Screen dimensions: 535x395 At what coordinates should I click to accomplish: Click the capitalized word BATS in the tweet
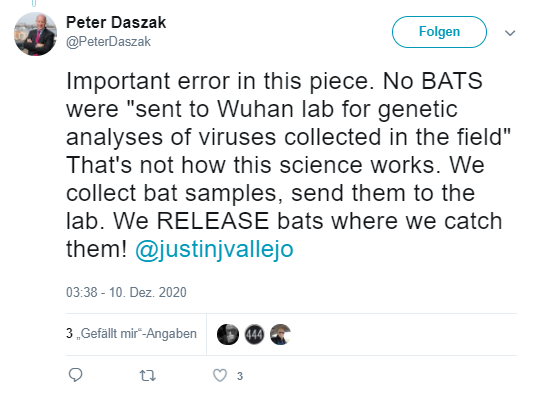(452, 81)
